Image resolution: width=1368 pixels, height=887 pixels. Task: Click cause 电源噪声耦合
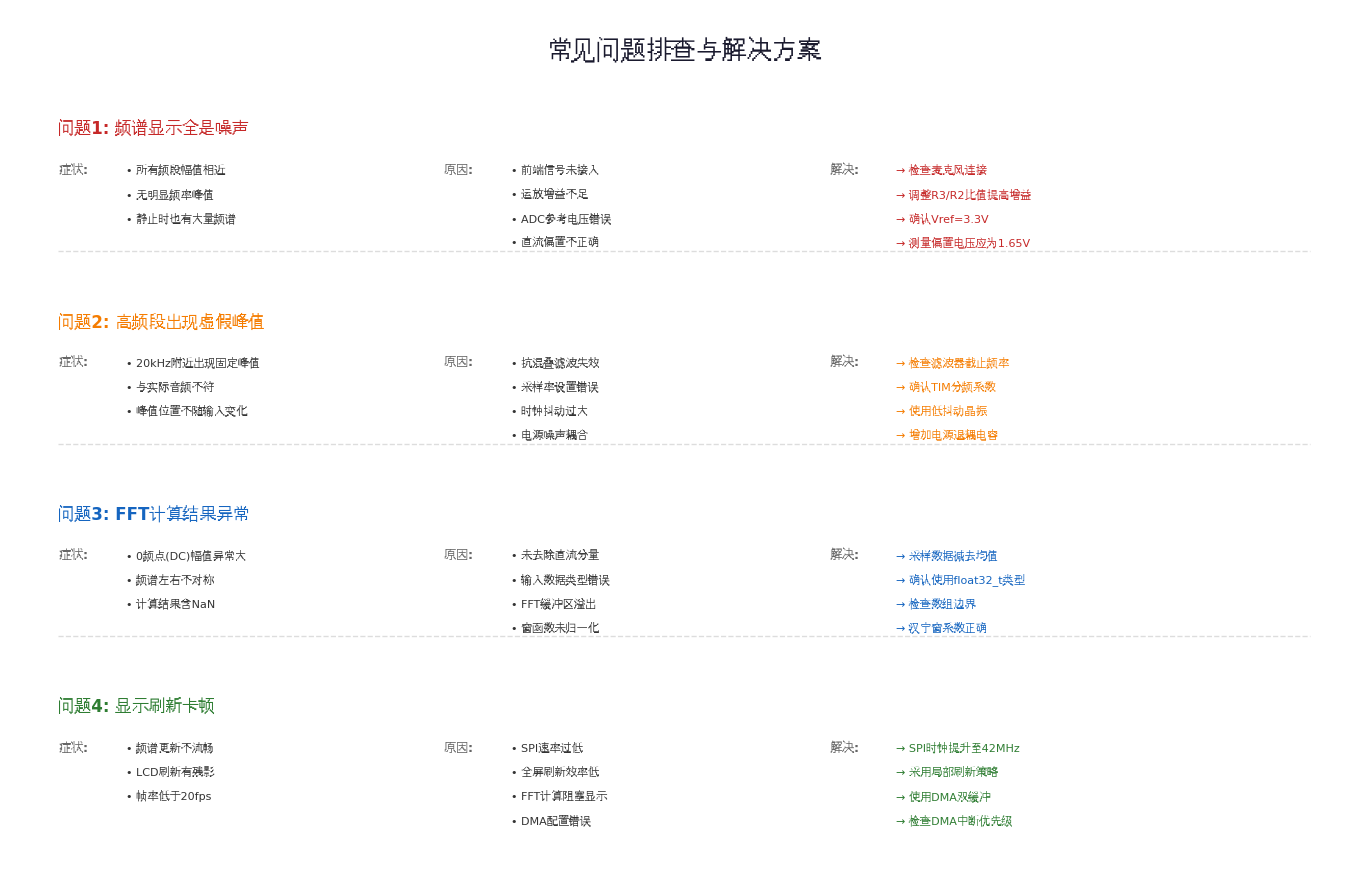(555, 435)
